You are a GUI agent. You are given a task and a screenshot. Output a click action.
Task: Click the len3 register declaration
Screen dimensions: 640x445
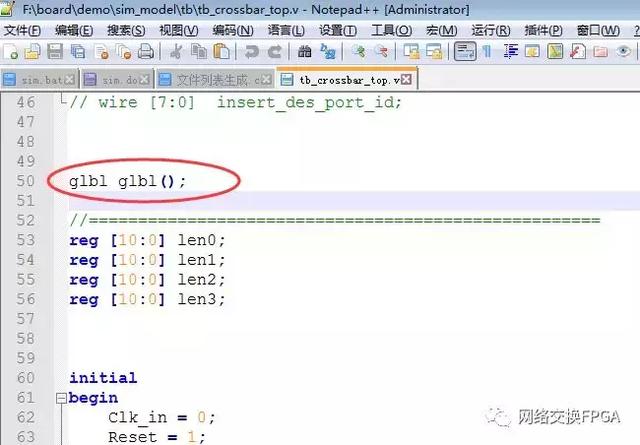click(x=147, y=299)
